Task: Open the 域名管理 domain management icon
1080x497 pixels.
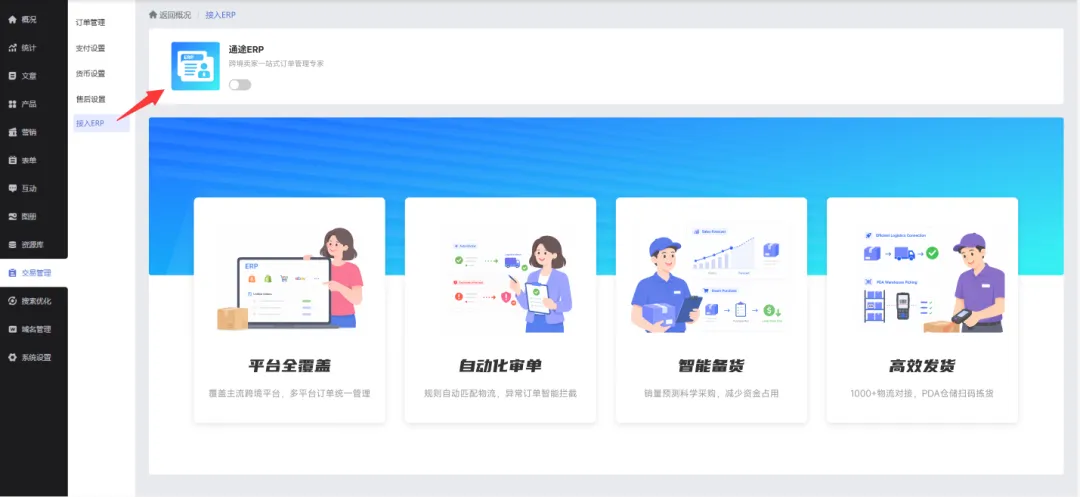Action: tap(12, 329)
